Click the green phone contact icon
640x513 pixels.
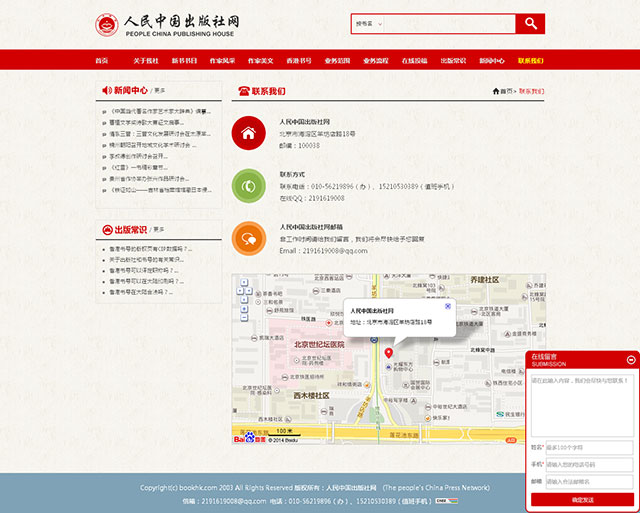click(248, 185)
